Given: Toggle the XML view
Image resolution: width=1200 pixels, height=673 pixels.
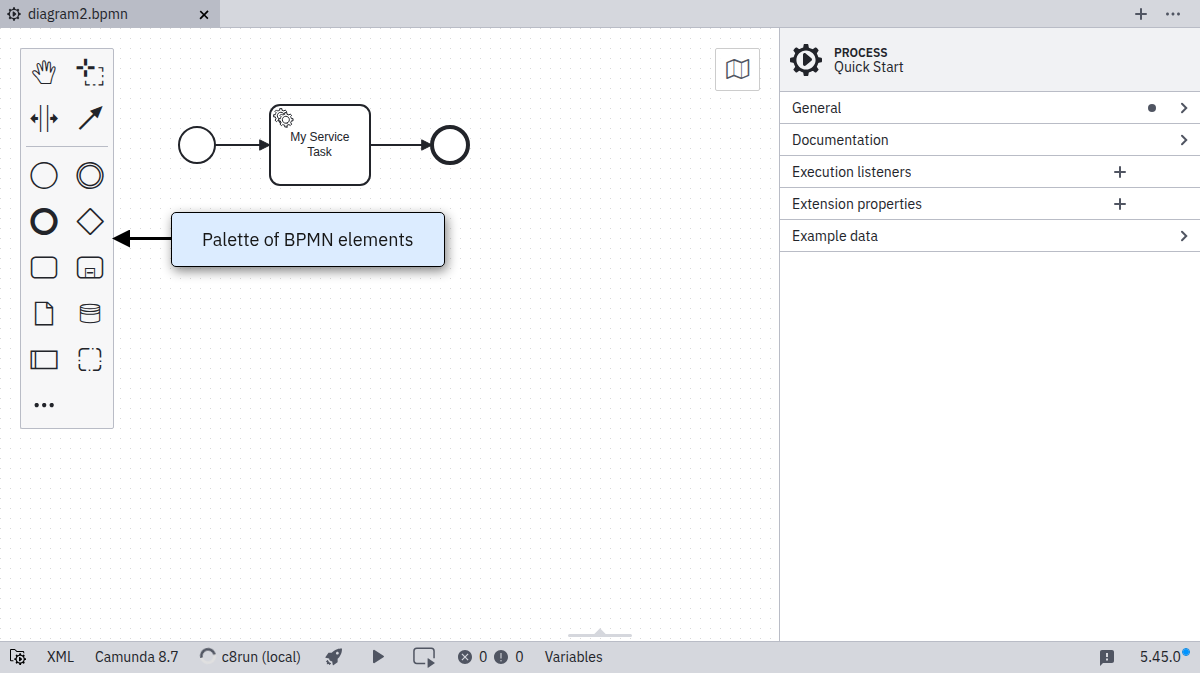Looking at the screenshot, I should (x=60, y=657).
